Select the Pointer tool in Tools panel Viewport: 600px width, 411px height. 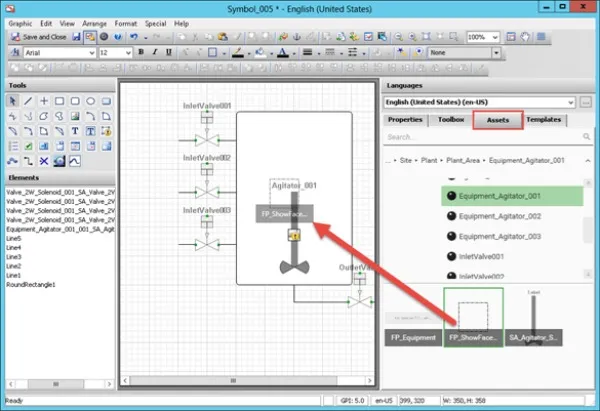tap(13, 101)
